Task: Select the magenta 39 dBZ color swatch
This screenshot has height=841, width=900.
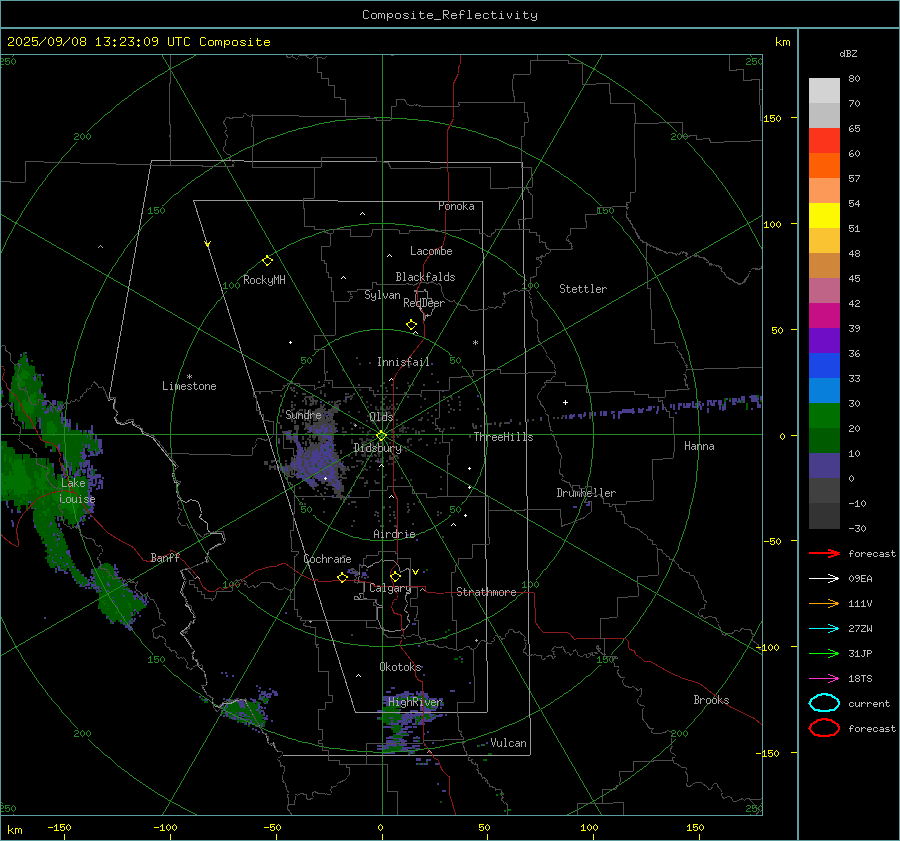Action: 824,315
